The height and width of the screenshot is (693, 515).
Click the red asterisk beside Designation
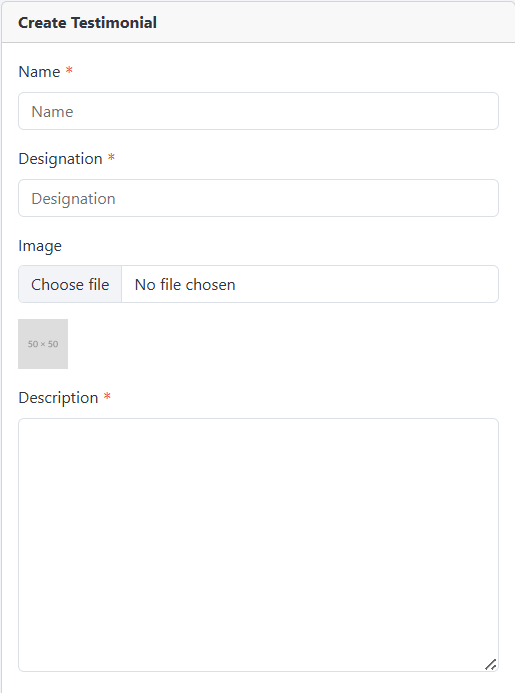point(111,158)
